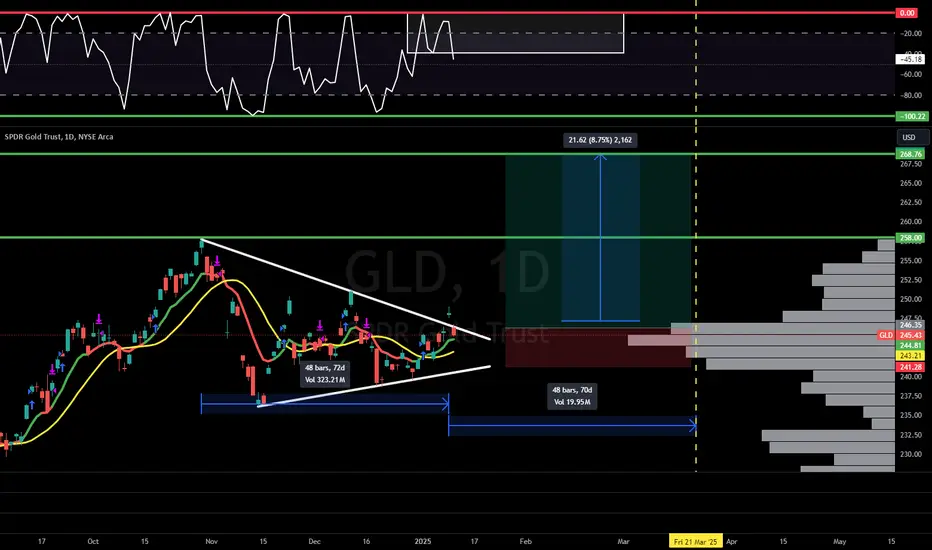Click the red 241.28 stop level label

(911, 367)
